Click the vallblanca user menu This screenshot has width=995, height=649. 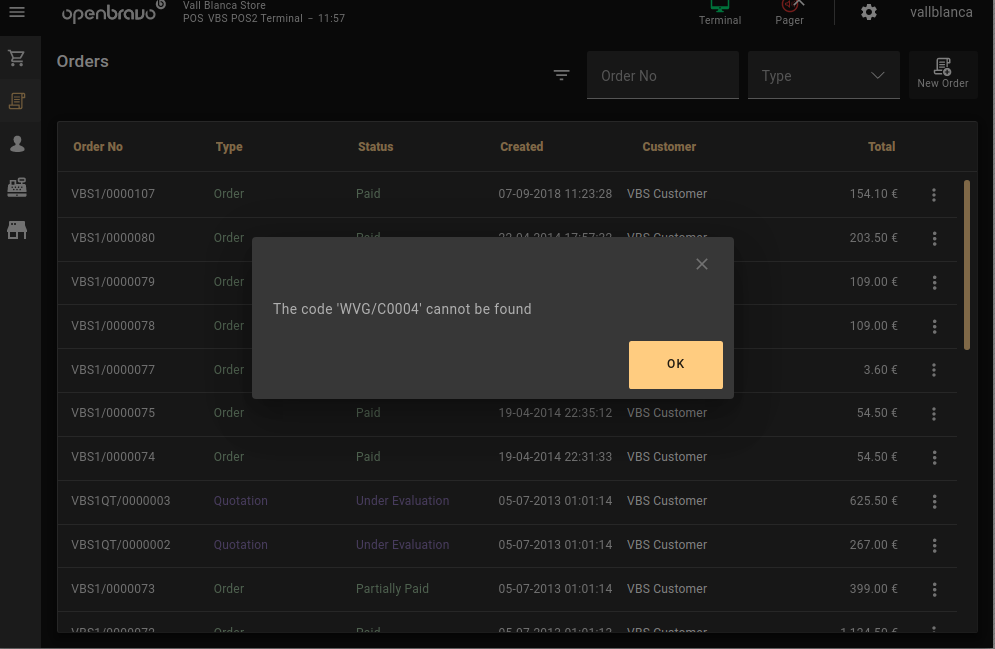[940, 13]
